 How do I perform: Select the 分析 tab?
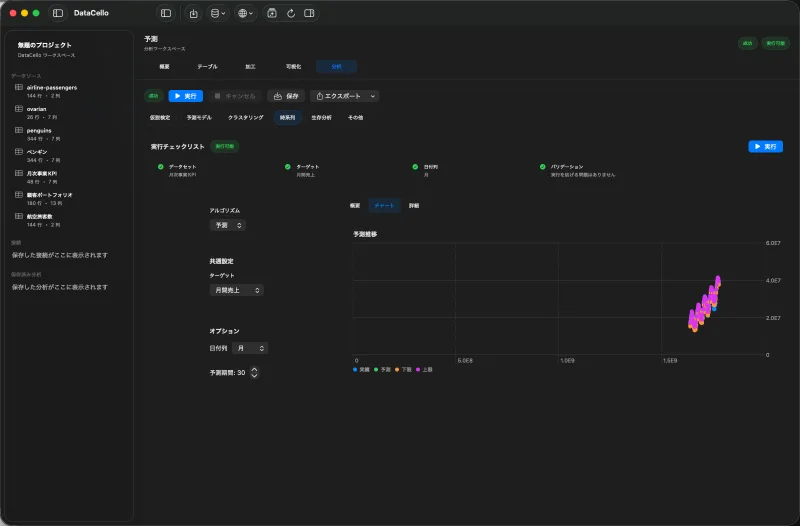[x=336, y=66]
